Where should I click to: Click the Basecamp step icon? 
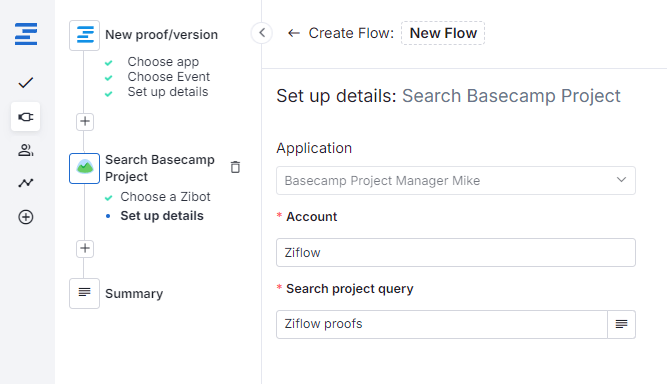coord(85,168)
